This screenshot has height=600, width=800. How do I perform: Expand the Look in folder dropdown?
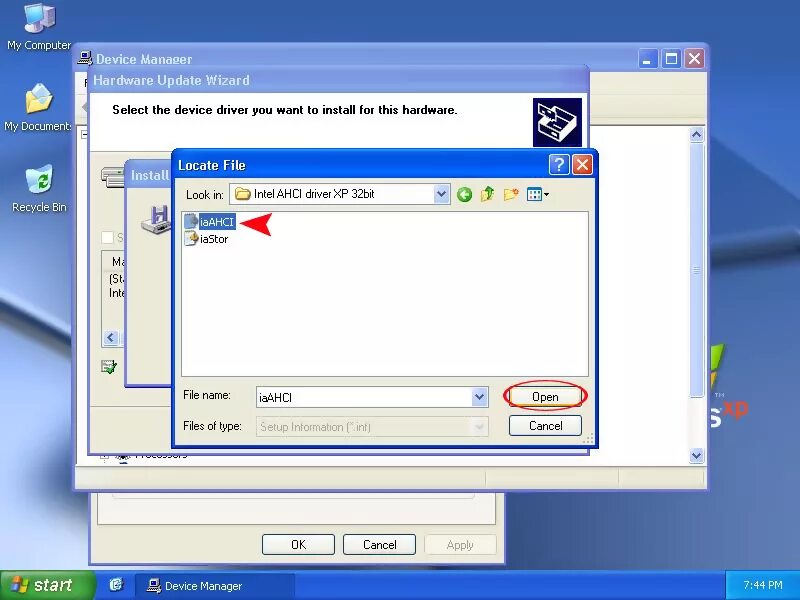441,194
